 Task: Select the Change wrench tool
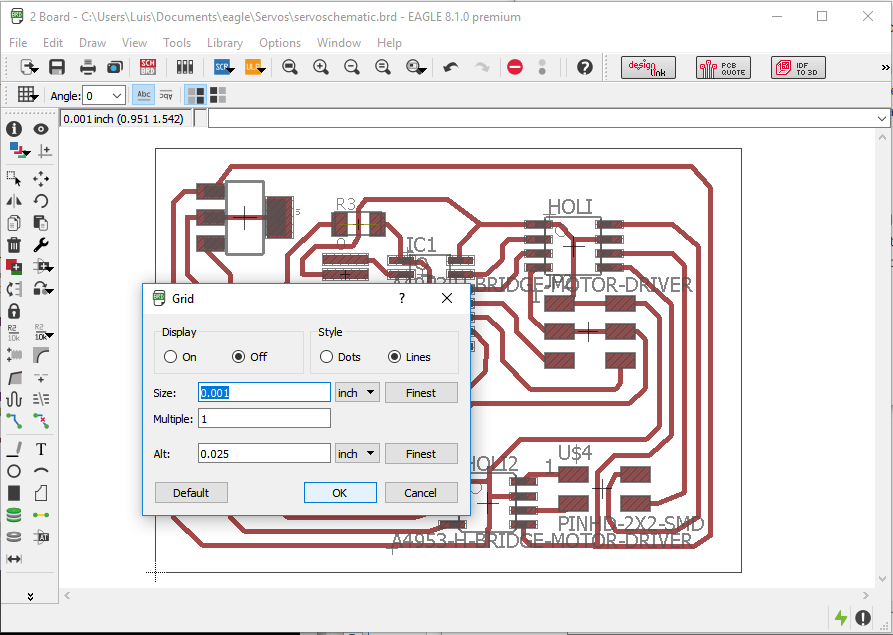point(41,245)
